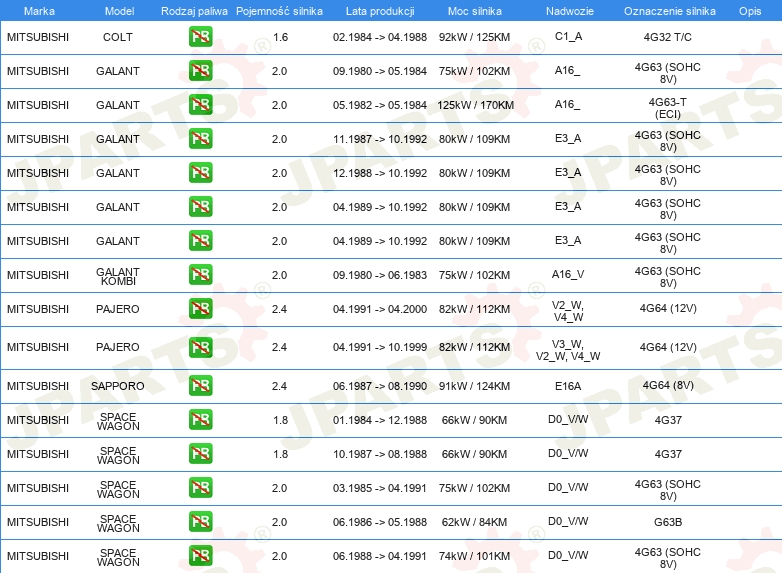
Task: Click fuel icon for GALANT 12.1988 -> 10.1992
Action: coord(200,173)
